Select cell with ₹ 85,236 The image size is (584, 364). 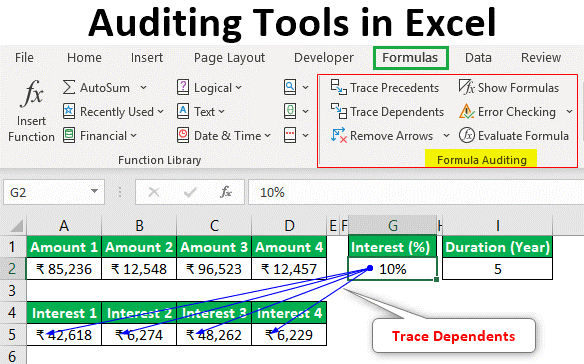[x=64, y=269]
